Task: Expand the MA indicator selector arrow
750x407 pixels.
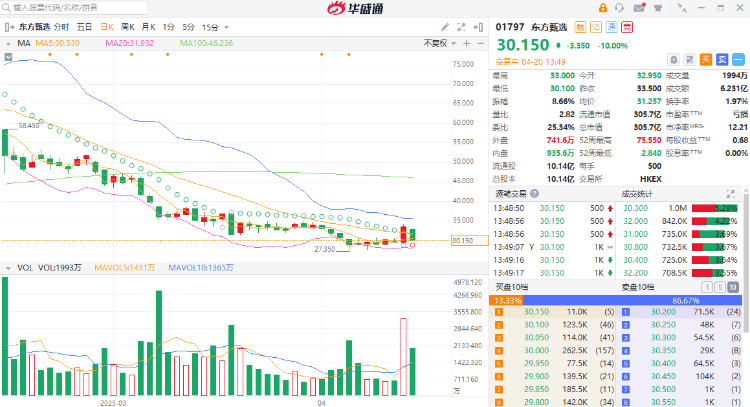Action: tap(8, 44)
